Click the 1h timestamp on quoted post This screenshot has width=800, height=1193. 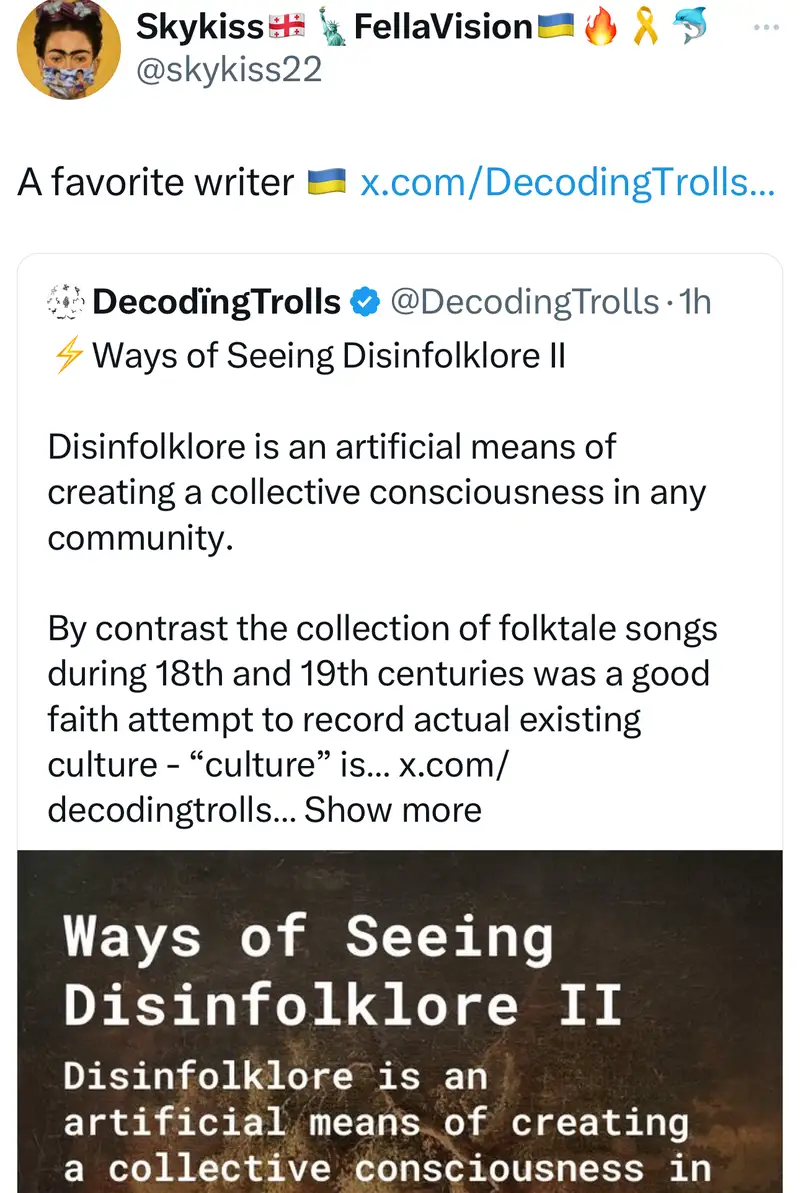point(694,301)
